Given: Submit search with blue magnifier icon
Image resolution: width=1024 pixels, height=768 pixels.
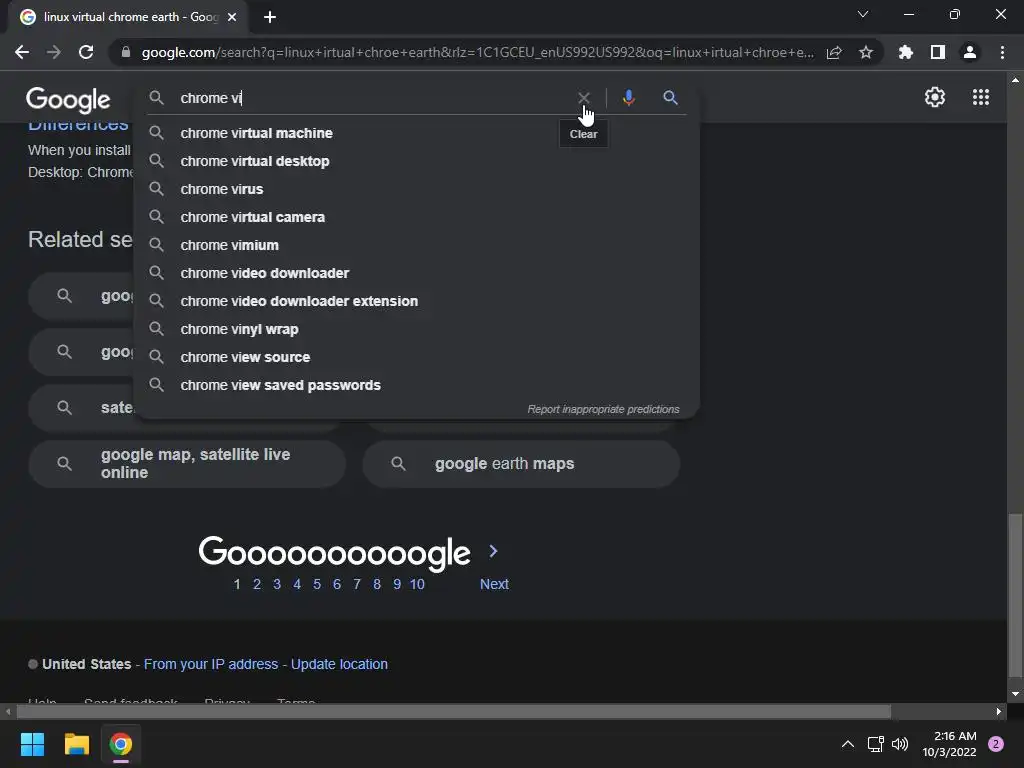Looking at the screenshot, I should (670, 98).
